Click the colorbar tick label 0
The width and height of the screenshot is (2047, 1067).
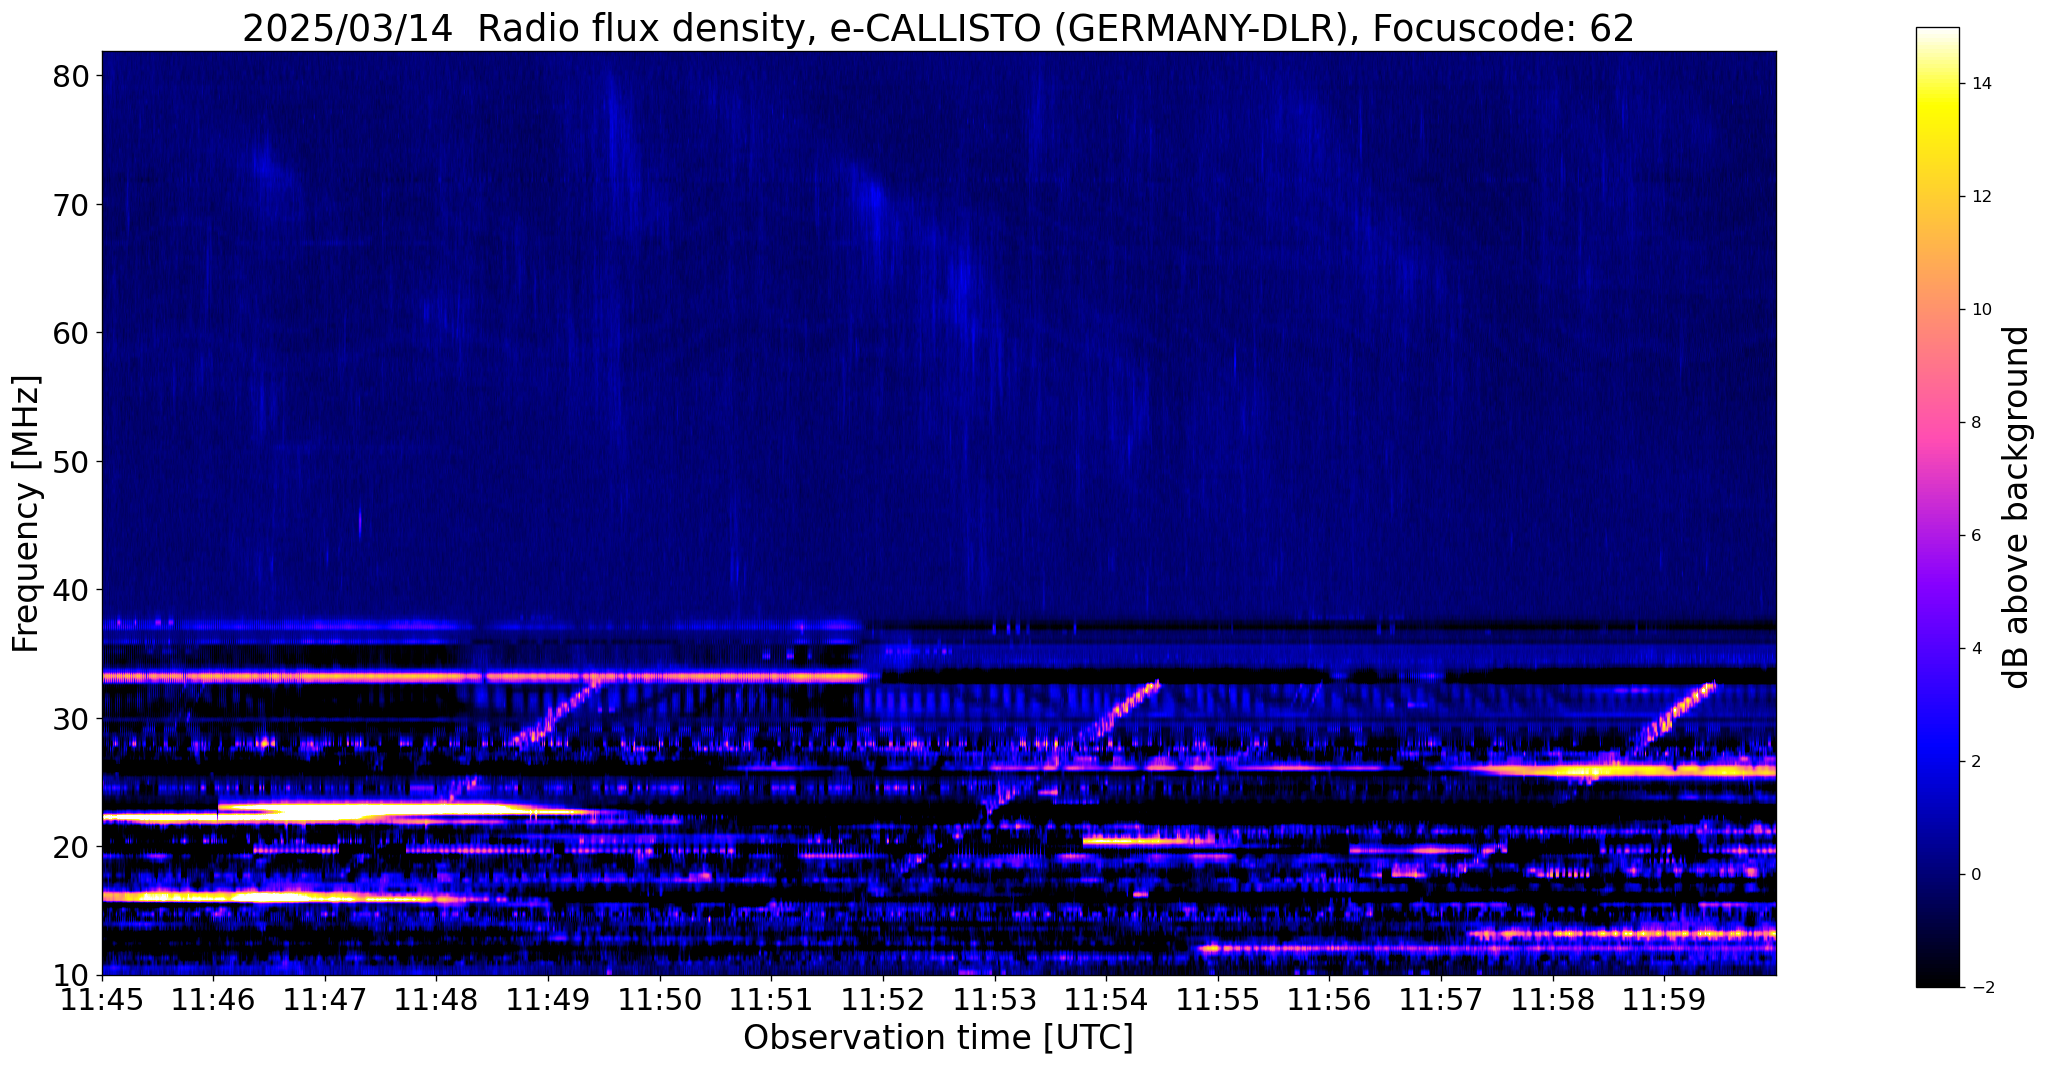click(1975, 874)
